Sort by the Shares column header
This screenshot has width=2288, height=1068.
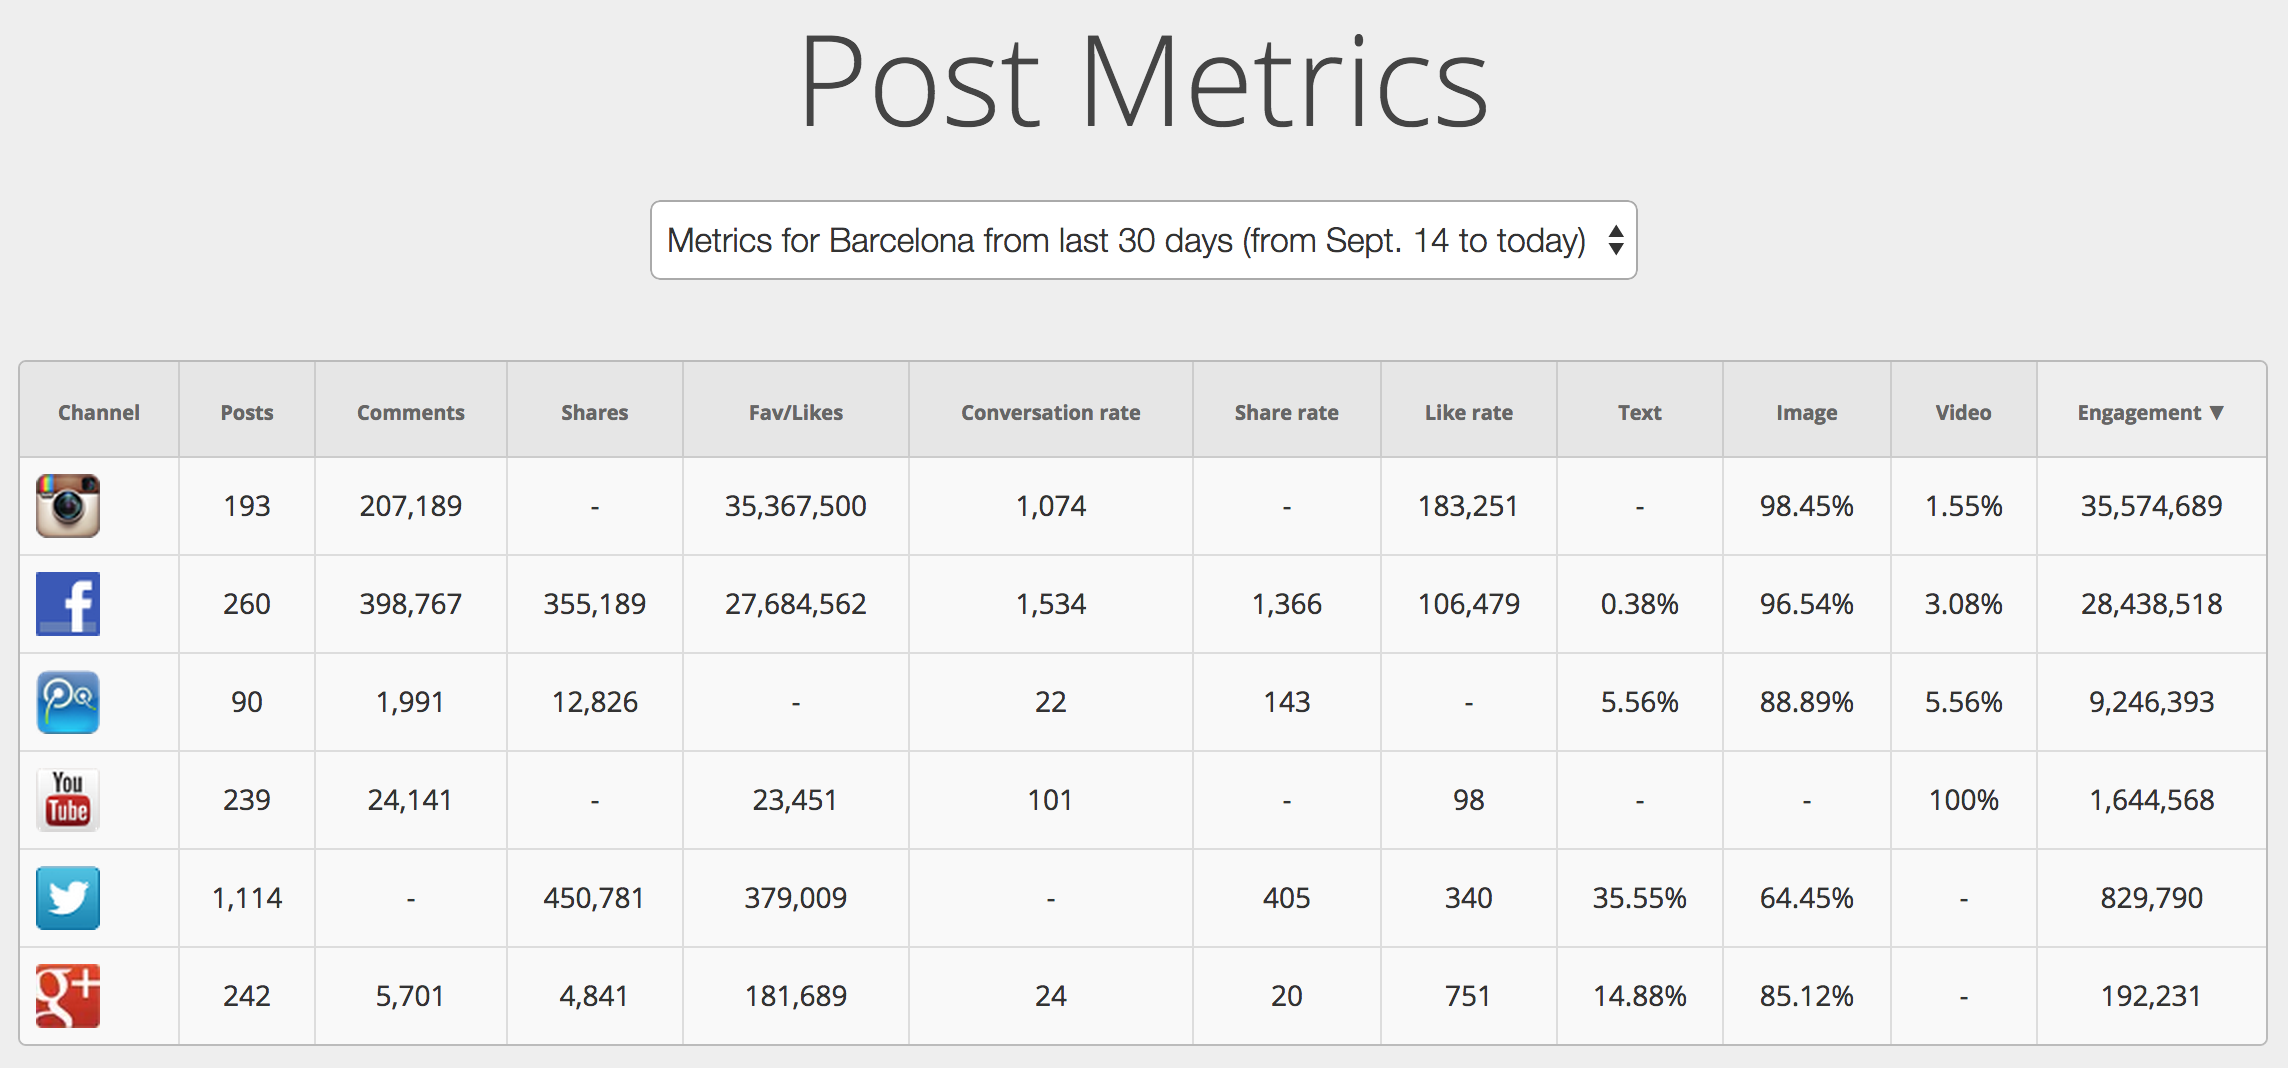pyautogui.click(x=595, y=412)
